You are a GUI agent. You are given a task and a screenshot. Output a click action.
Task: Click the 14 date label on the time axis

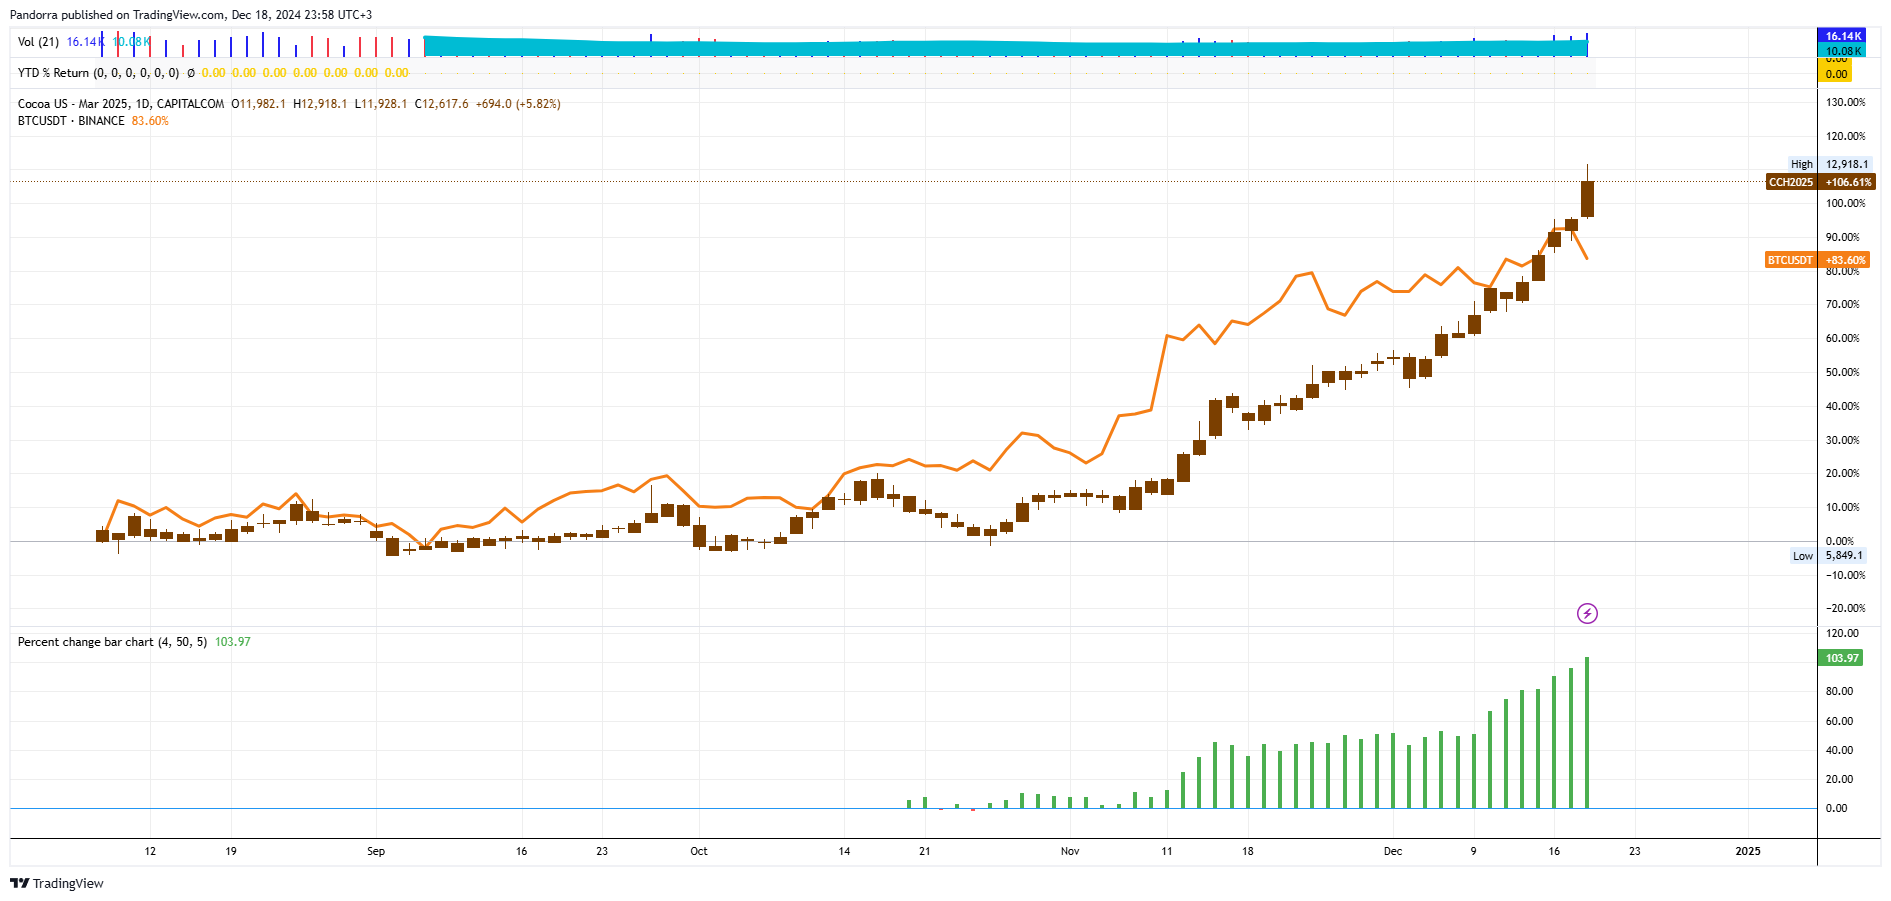click(x=844, y=852)
